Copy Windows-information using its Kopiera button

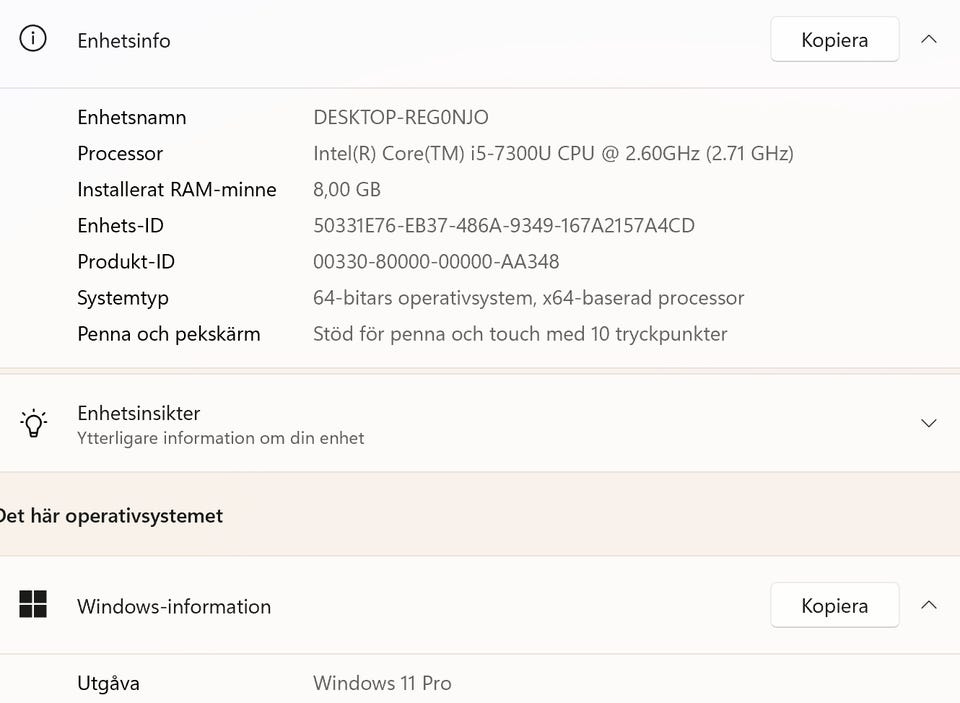(834, 605)
